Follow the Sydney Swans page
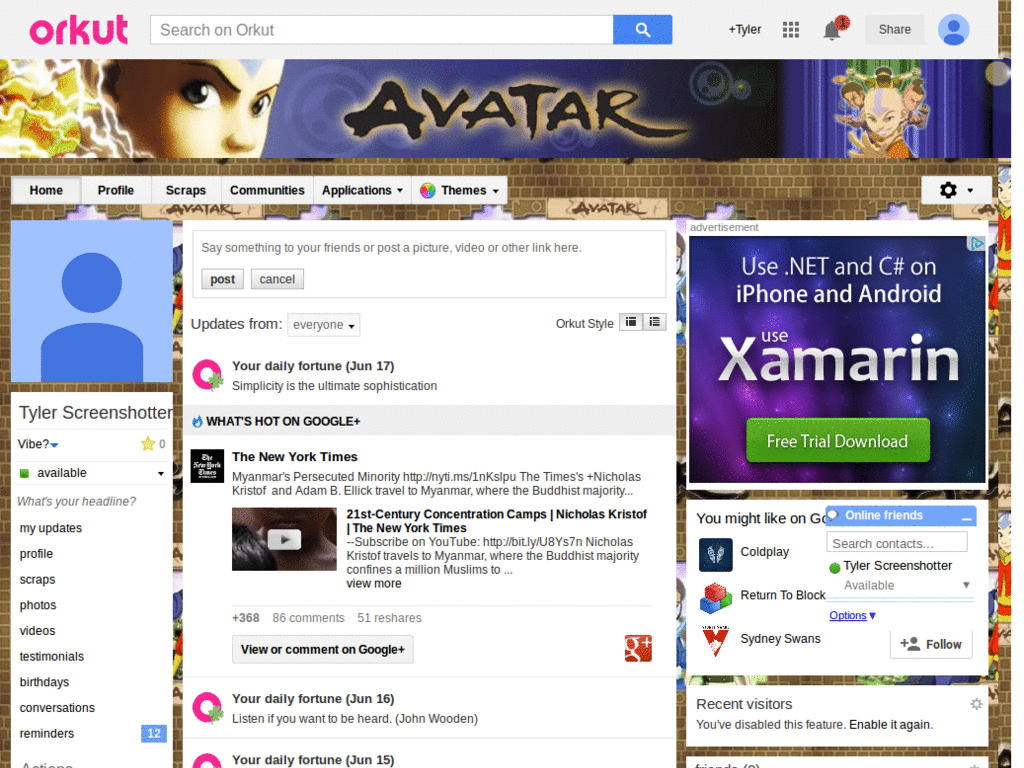Image resolution: width=1024 pixels, height=768 pixels. [931, 645]
